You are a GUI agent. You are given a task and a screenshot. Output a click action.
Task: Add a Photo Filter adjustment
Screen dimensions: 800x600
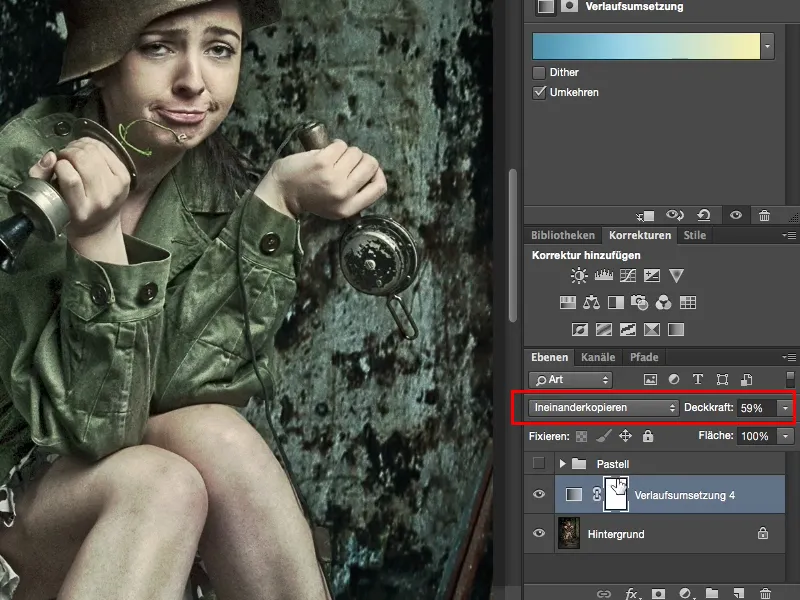pyautogui.click(x=641, y=302)
